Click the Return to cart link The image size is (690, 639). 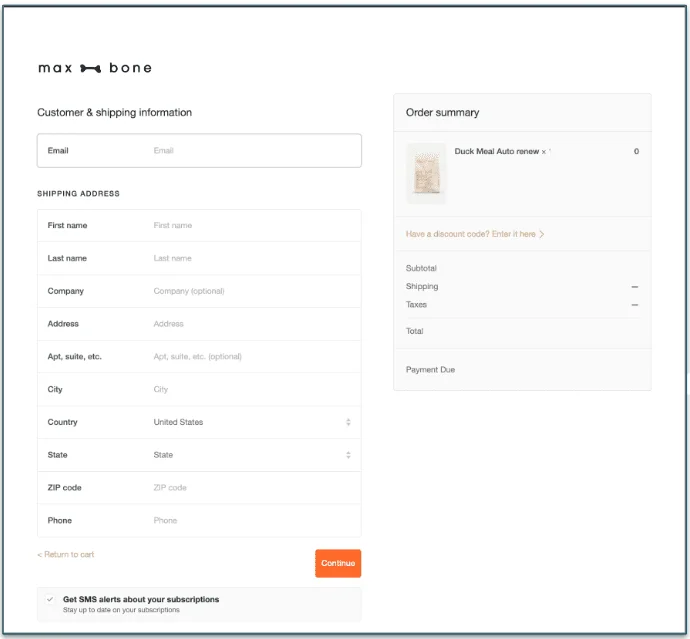(x=66, y=555)
